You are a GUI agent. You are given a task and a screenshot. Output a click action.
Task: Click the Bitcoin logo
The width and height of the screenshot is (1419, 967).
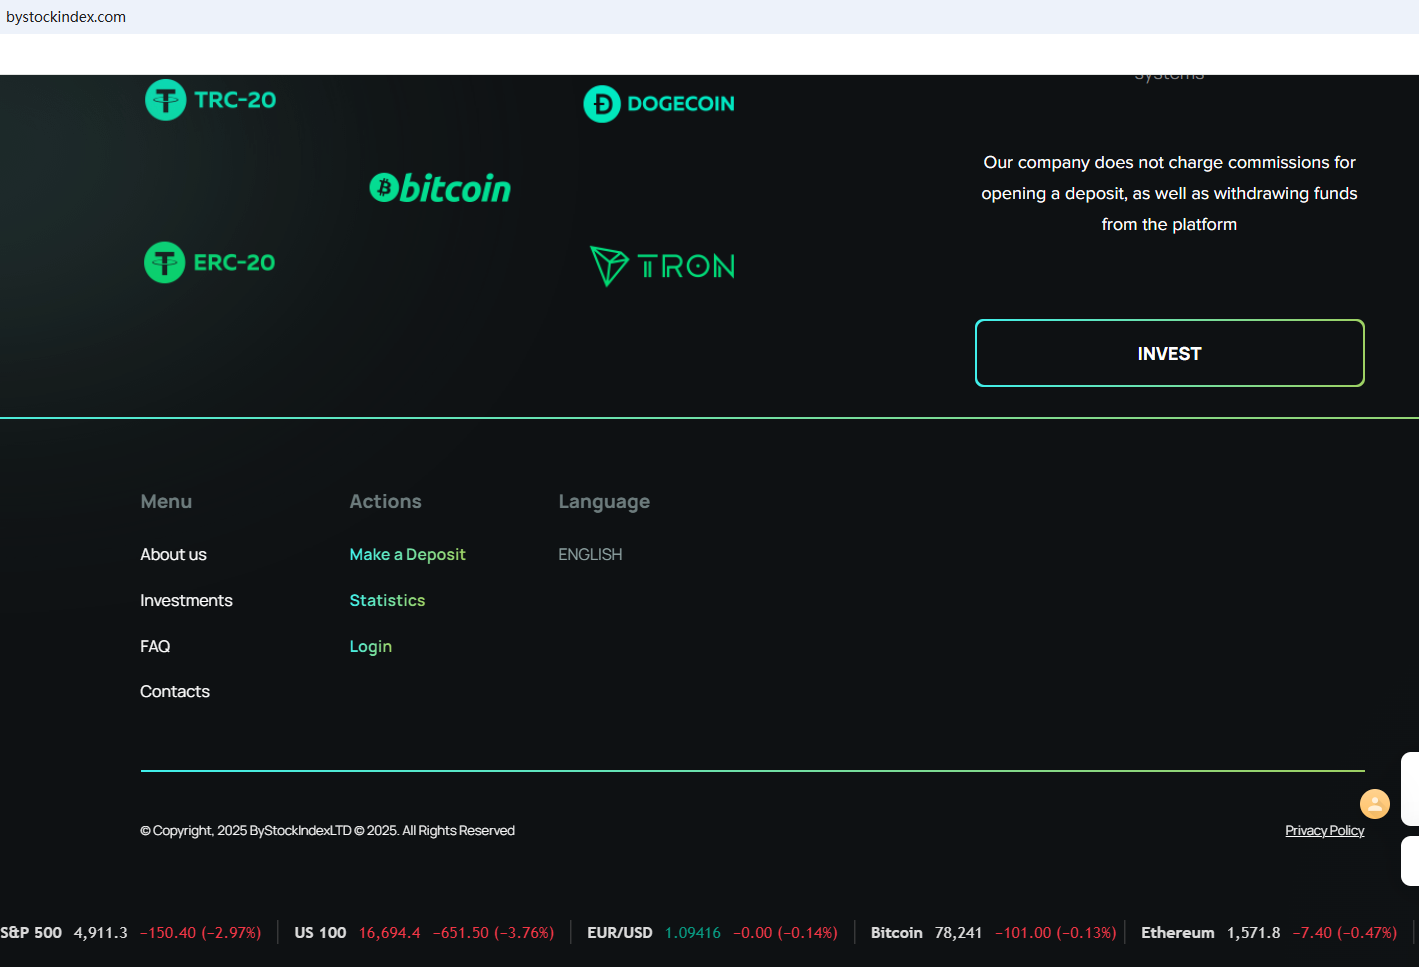click(x=440, y=188)
